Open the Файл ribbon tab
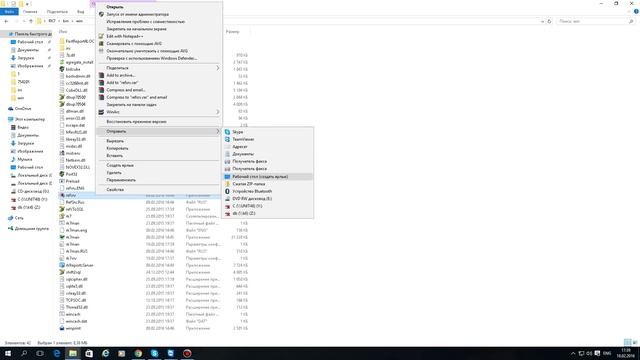This screenshot has height=360, width=640. point(9,12)
